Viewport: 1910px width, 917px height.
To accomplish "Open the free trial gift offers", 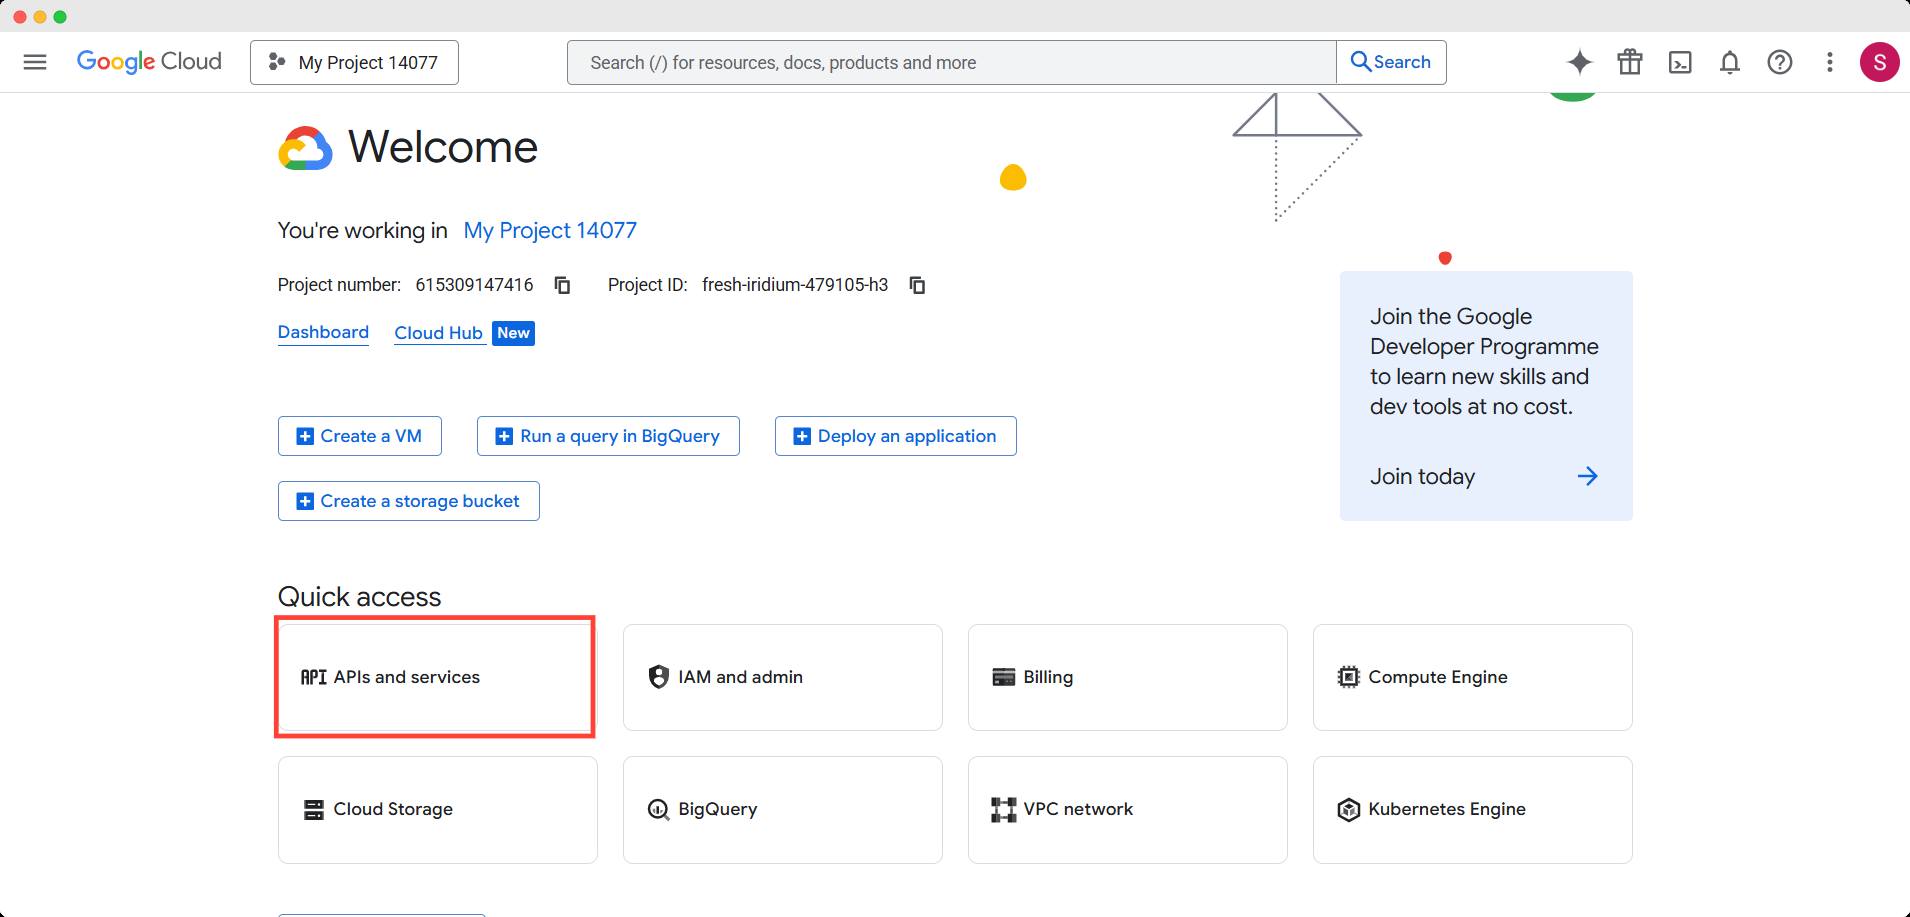I will click(x=1630, y=62).
